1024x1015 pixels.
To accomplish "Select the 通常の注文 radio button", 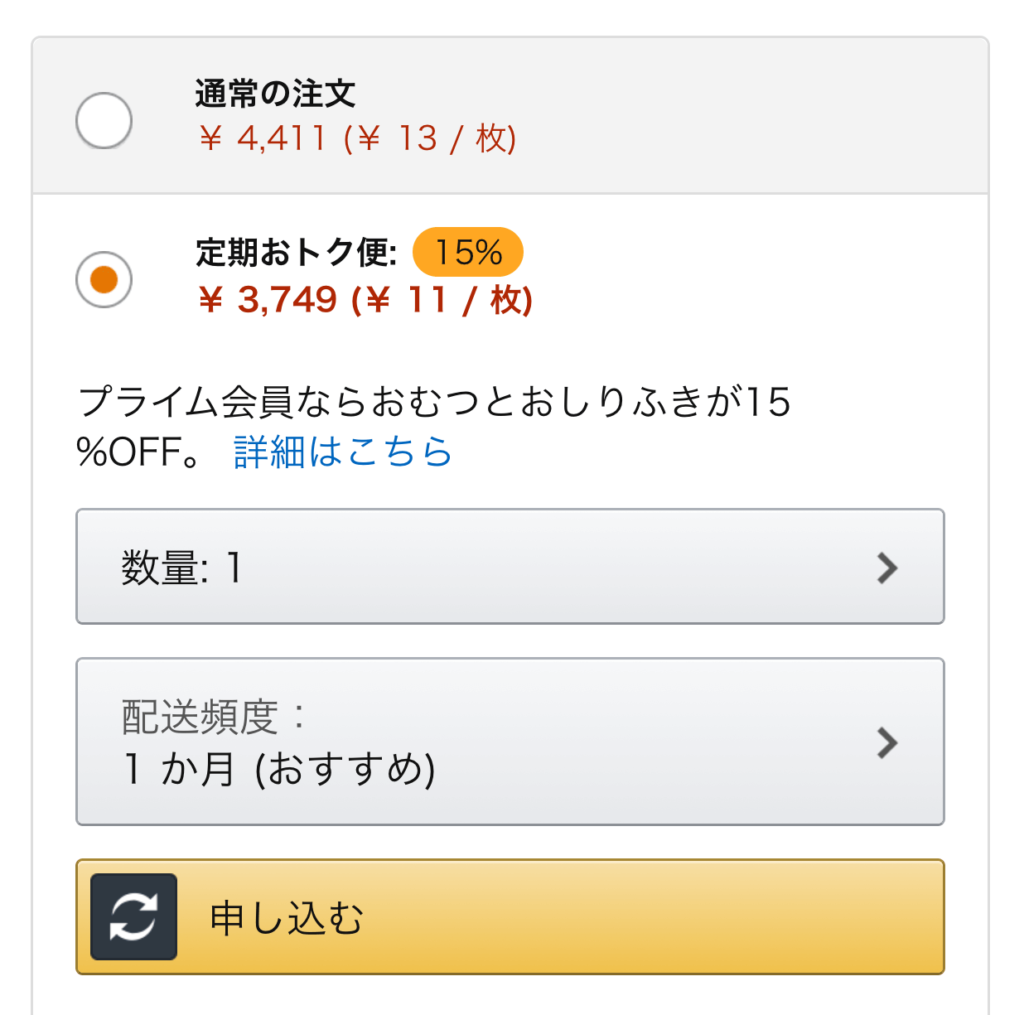I will 104,120.
